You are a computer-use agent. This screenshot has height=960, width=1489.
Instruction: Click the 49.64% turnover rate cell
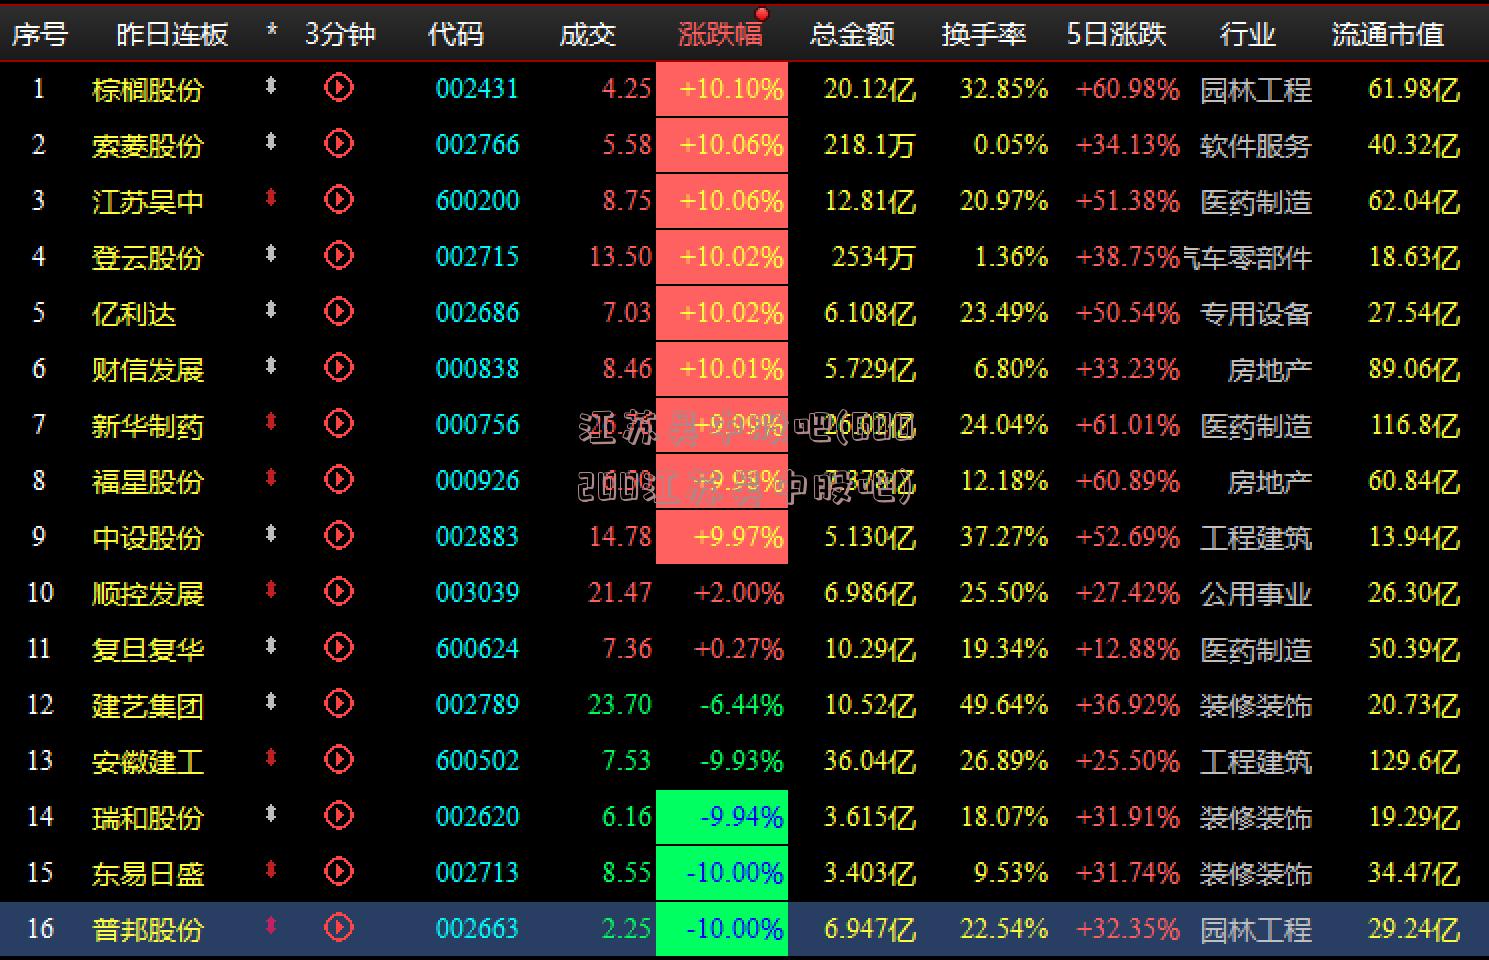[x=1004, y=705]
